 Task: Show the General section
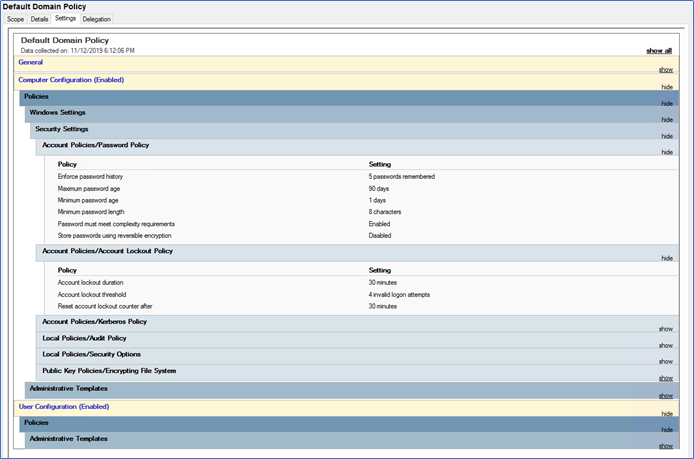[x=665, y=69]
